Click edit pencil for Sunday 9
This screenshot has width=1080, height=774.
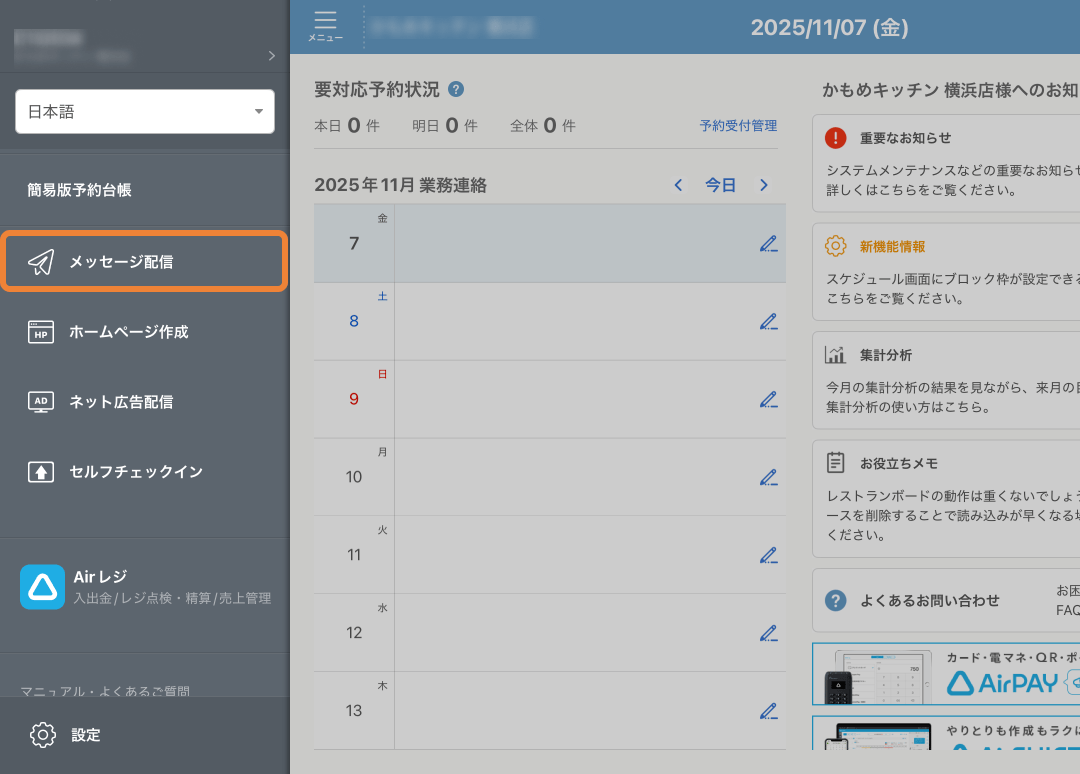(768, 399)
